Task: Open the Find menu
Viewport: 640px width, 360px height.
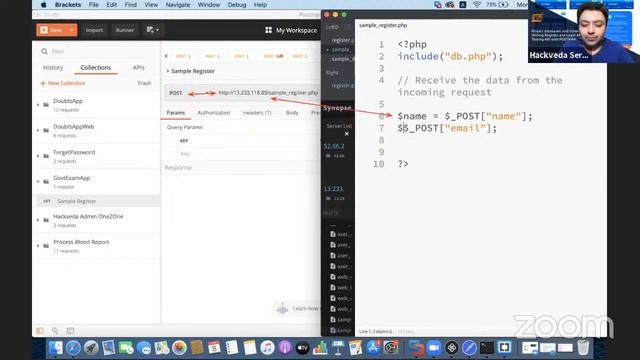Action: coord(131,5)
